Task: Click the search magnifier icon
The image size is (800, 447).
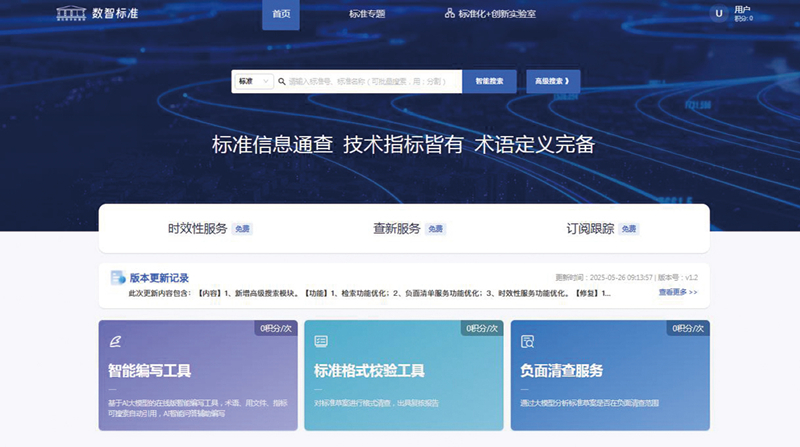Action: click(x=282, y=81)
